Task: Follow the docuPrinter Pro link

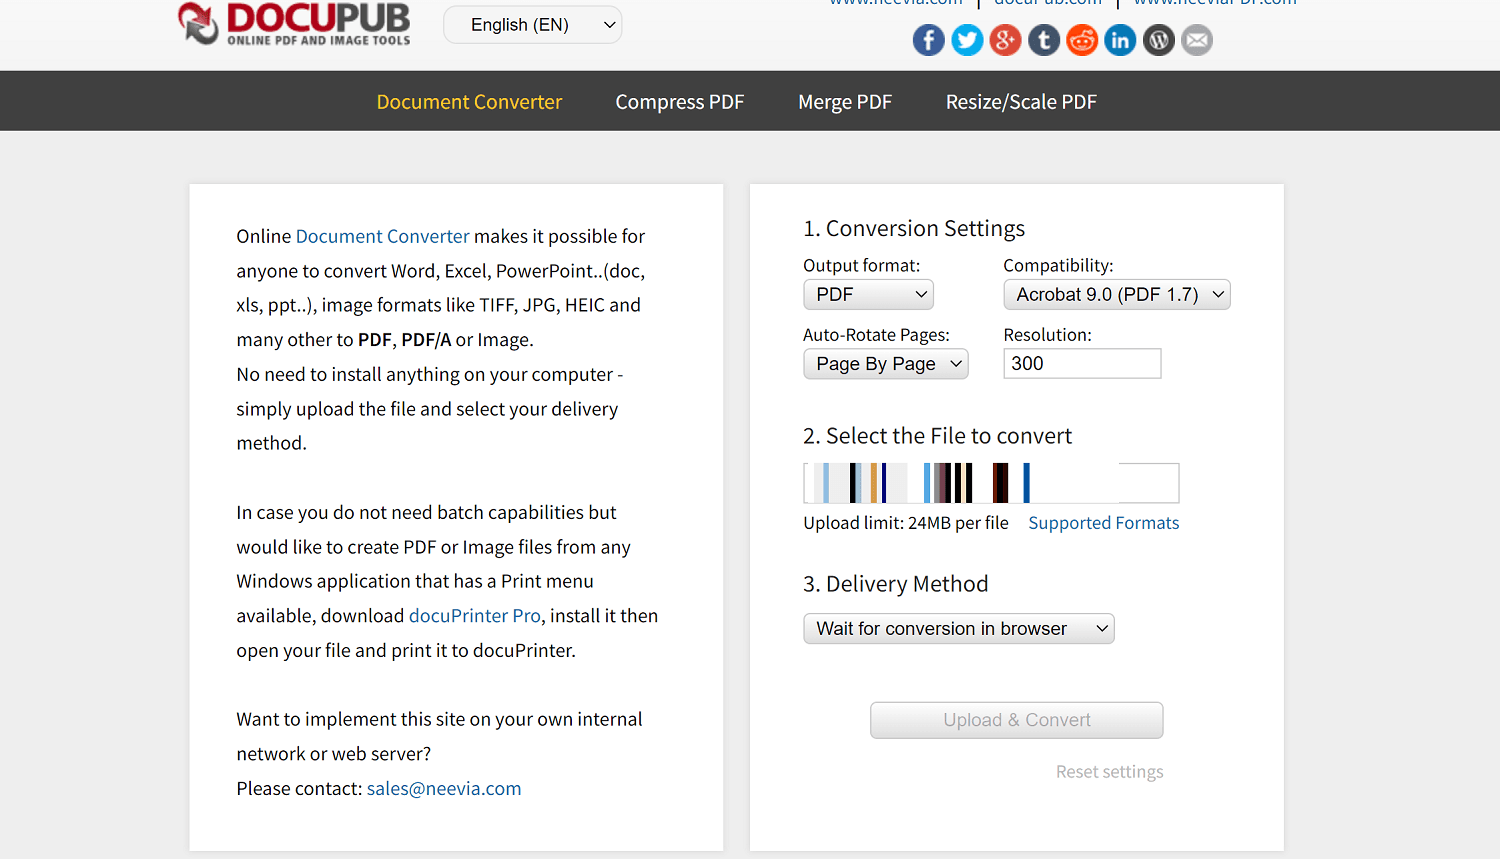Action: click(x=475, y=616)
